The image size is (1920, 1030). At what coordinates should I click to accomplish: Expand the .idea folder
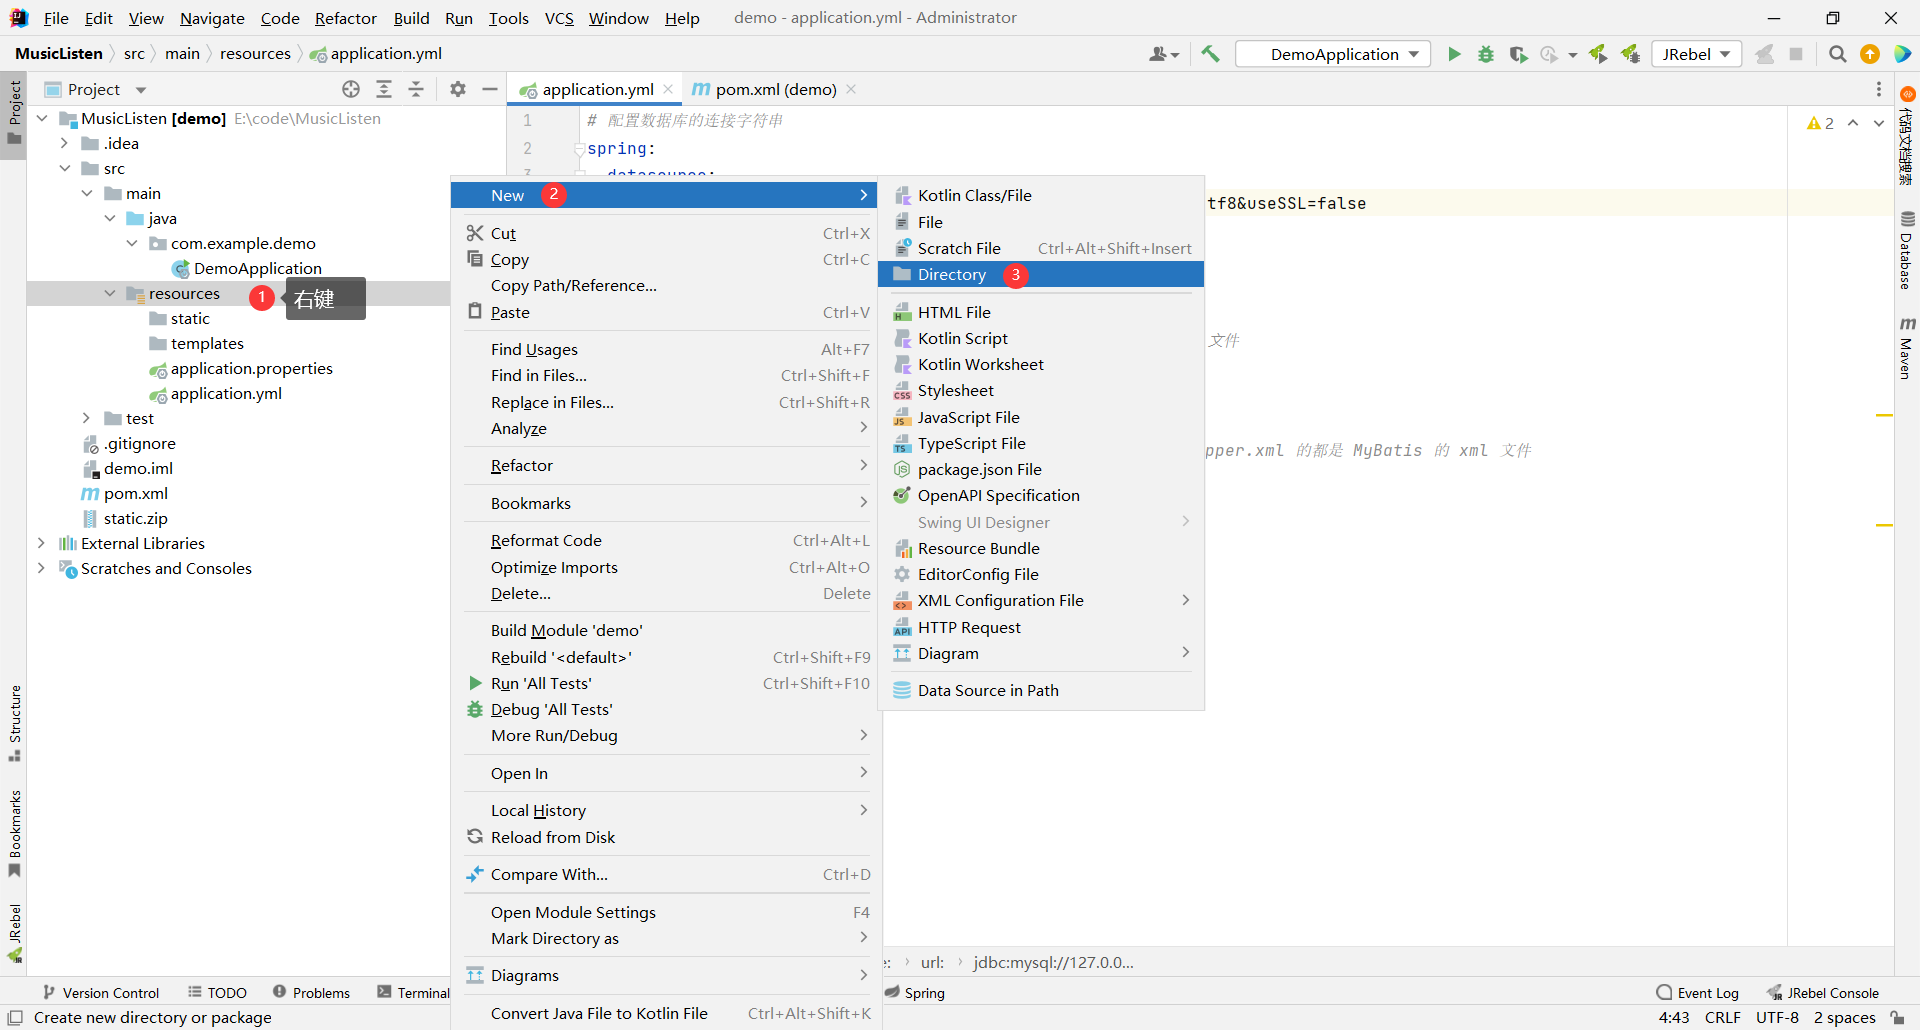65,143
